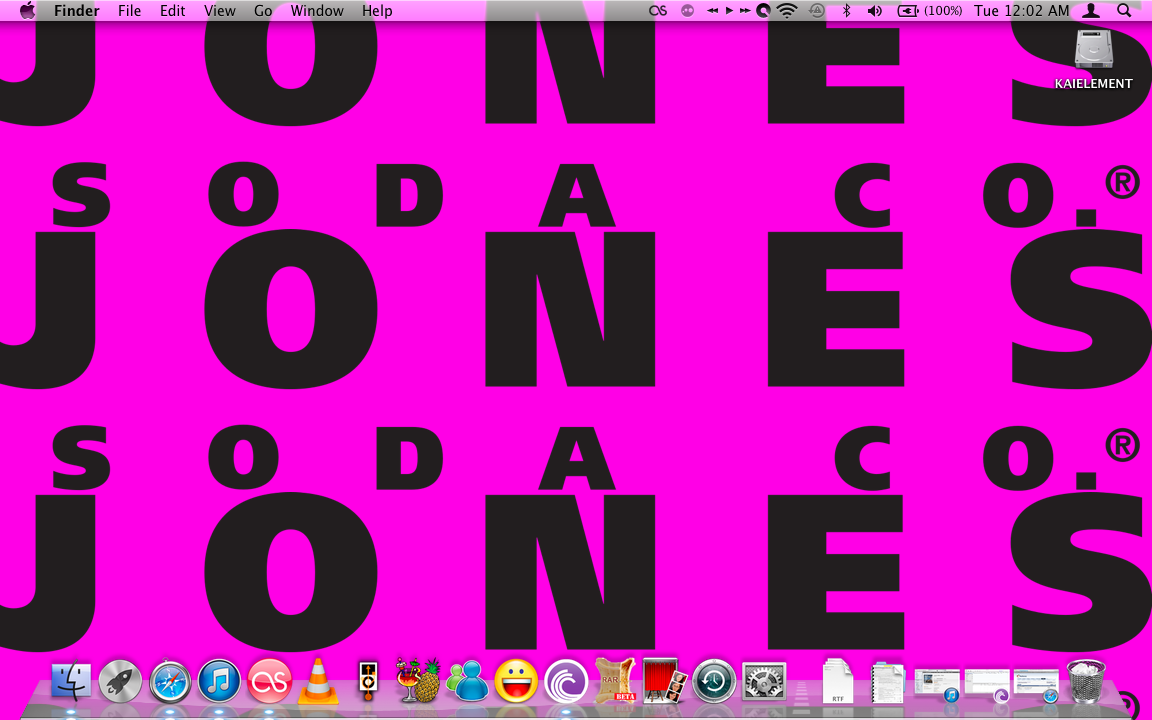The image size is (1152, 720).
Task: Restore the minimized Safari window in the dock
Action: (x=1036, y=685)
